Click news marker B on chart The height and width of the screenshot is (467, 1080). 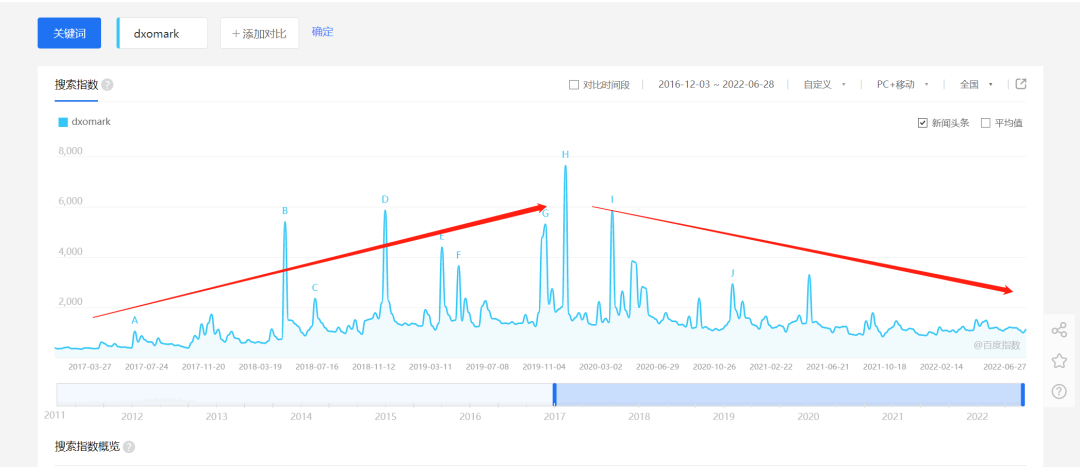click(x=284, y=211)
